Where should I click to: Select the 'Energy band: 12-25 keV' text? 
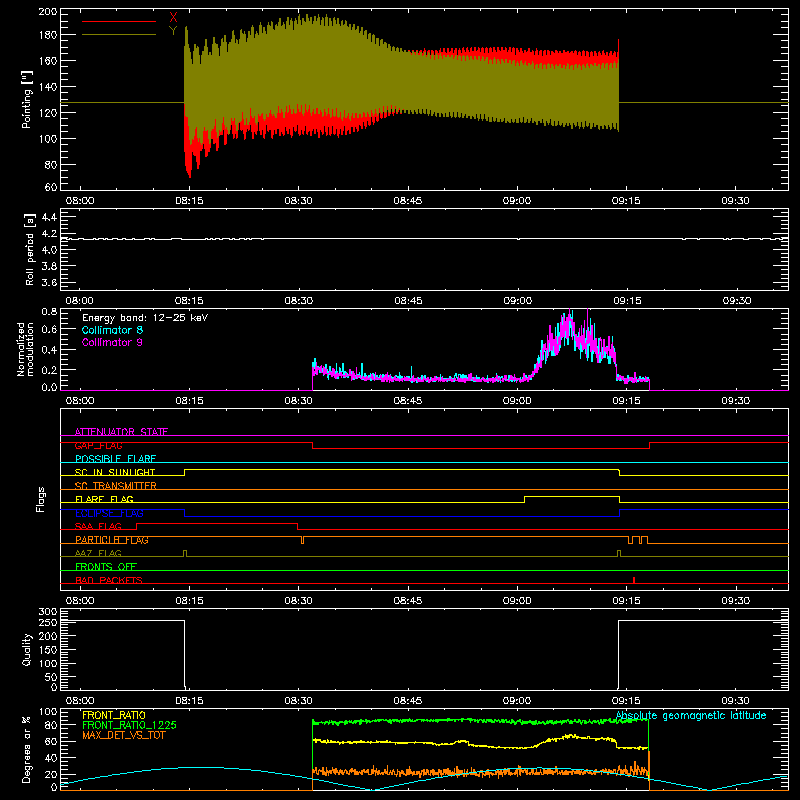(x=145, y=318)
